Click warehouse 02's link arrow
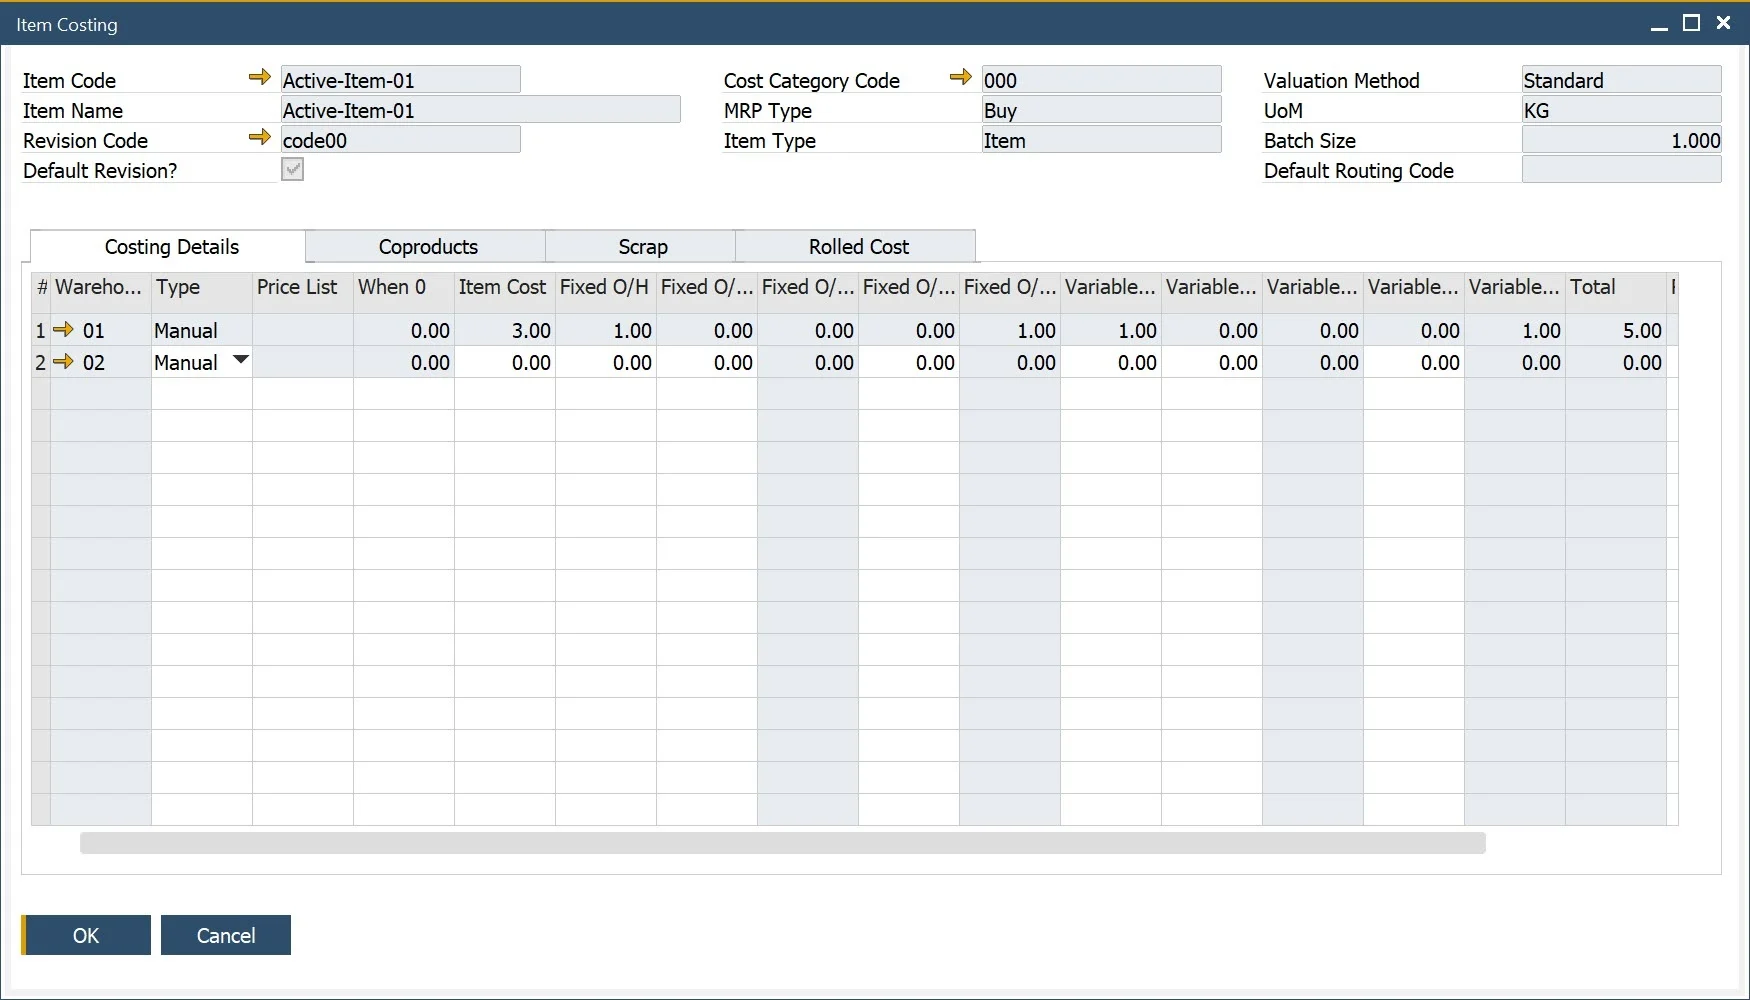This screenshot has width=1750, height=1000. click(x=65, y=362)
